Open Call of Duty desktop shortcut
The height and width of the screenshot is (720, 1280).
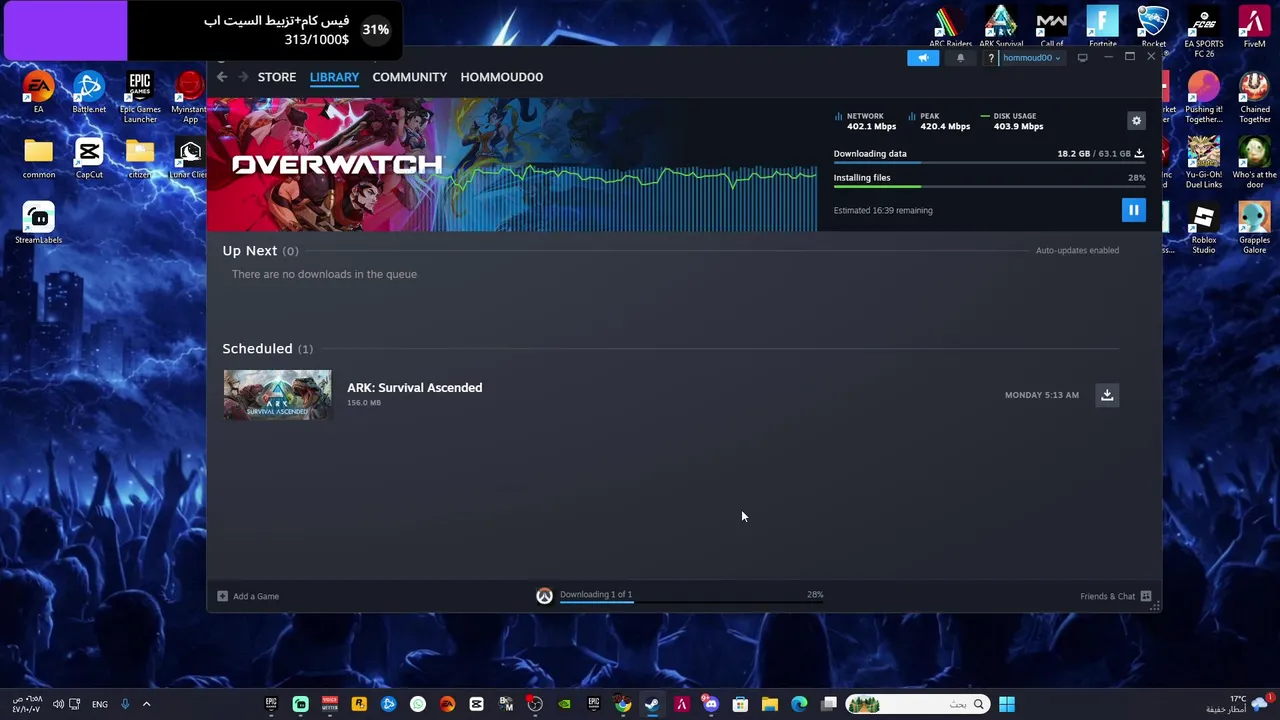click(x=1052, y=28)
